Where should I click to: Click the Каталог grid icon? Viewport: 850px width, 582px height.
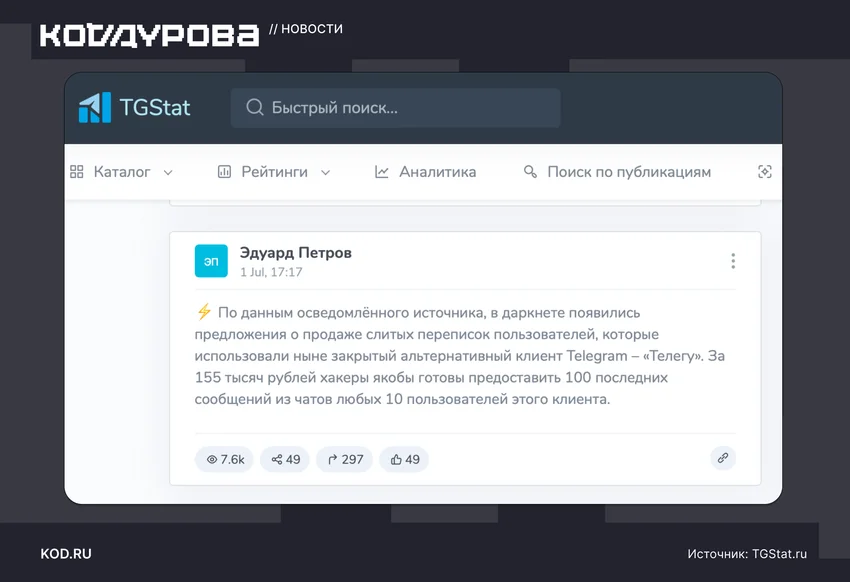[77, 172]
